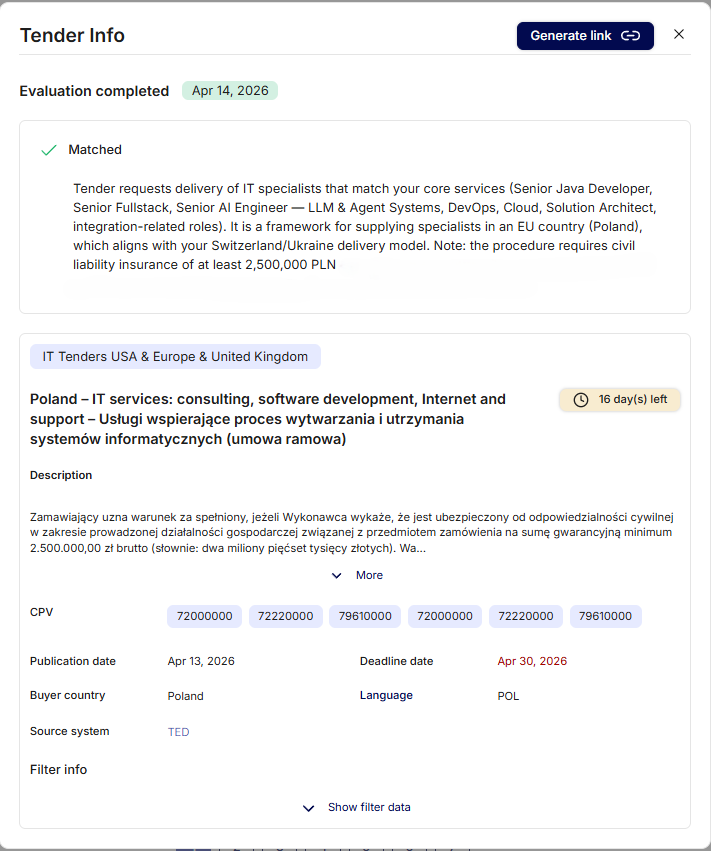Click the Poland IT services tender title
The height and width of the screenshot is (851, 711).
click(x=268, y=419)
